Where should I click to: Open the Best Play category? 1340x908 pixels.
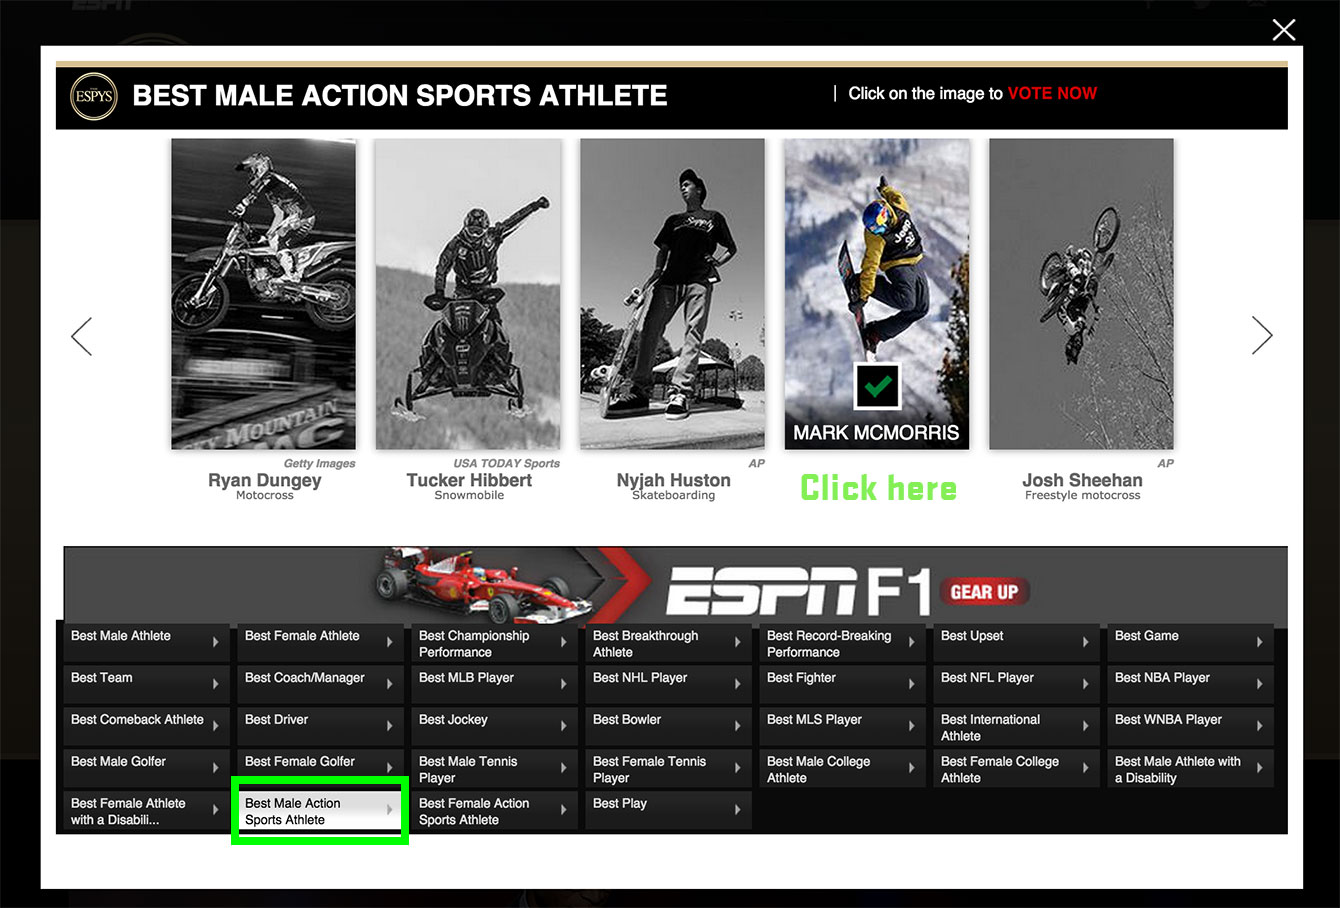click(668, 810)
